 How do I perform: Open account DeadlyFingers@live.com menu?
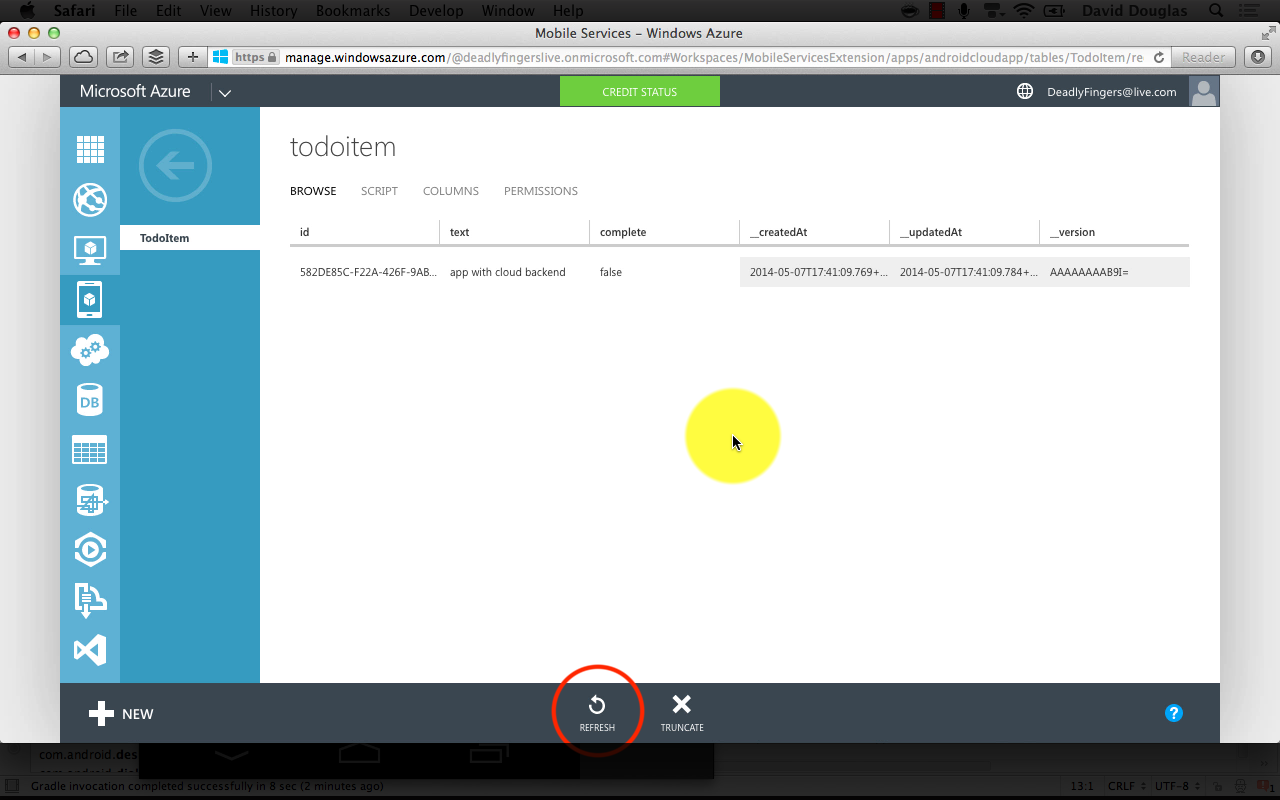click(1112, 92)
